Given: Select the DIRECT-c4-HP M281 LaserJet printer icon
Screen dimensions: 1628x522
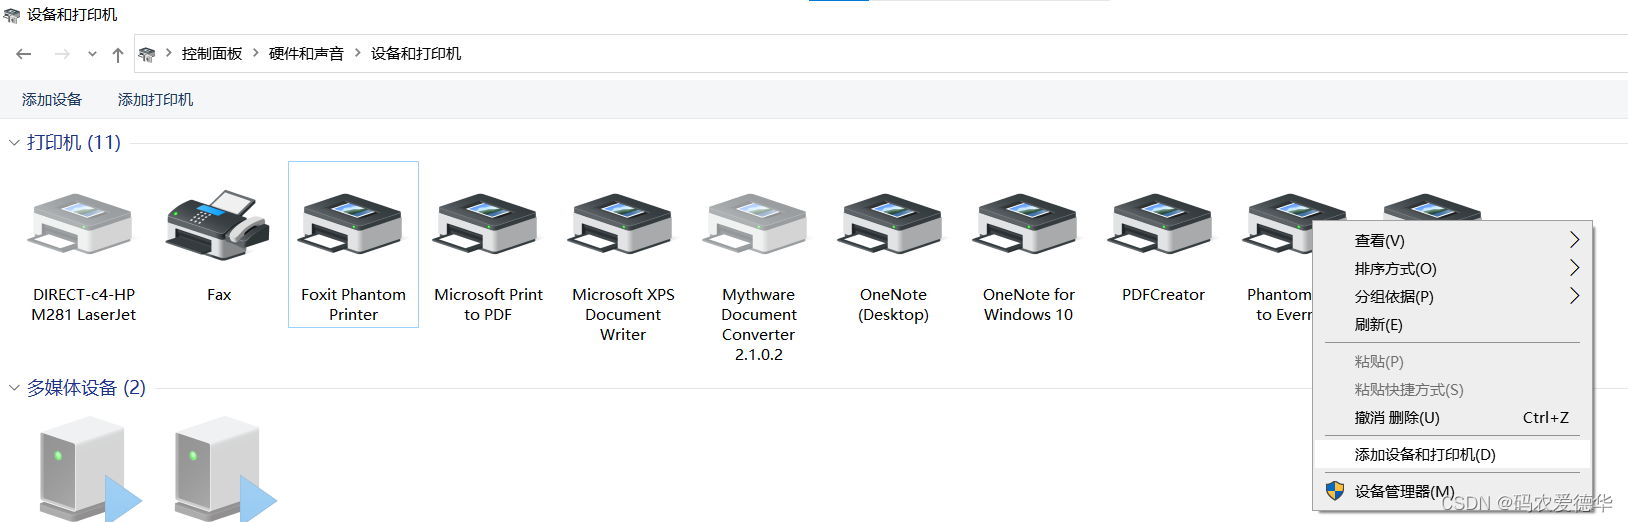Looking at the screenshot, I should pyautogui.click(x=82, y=224).
